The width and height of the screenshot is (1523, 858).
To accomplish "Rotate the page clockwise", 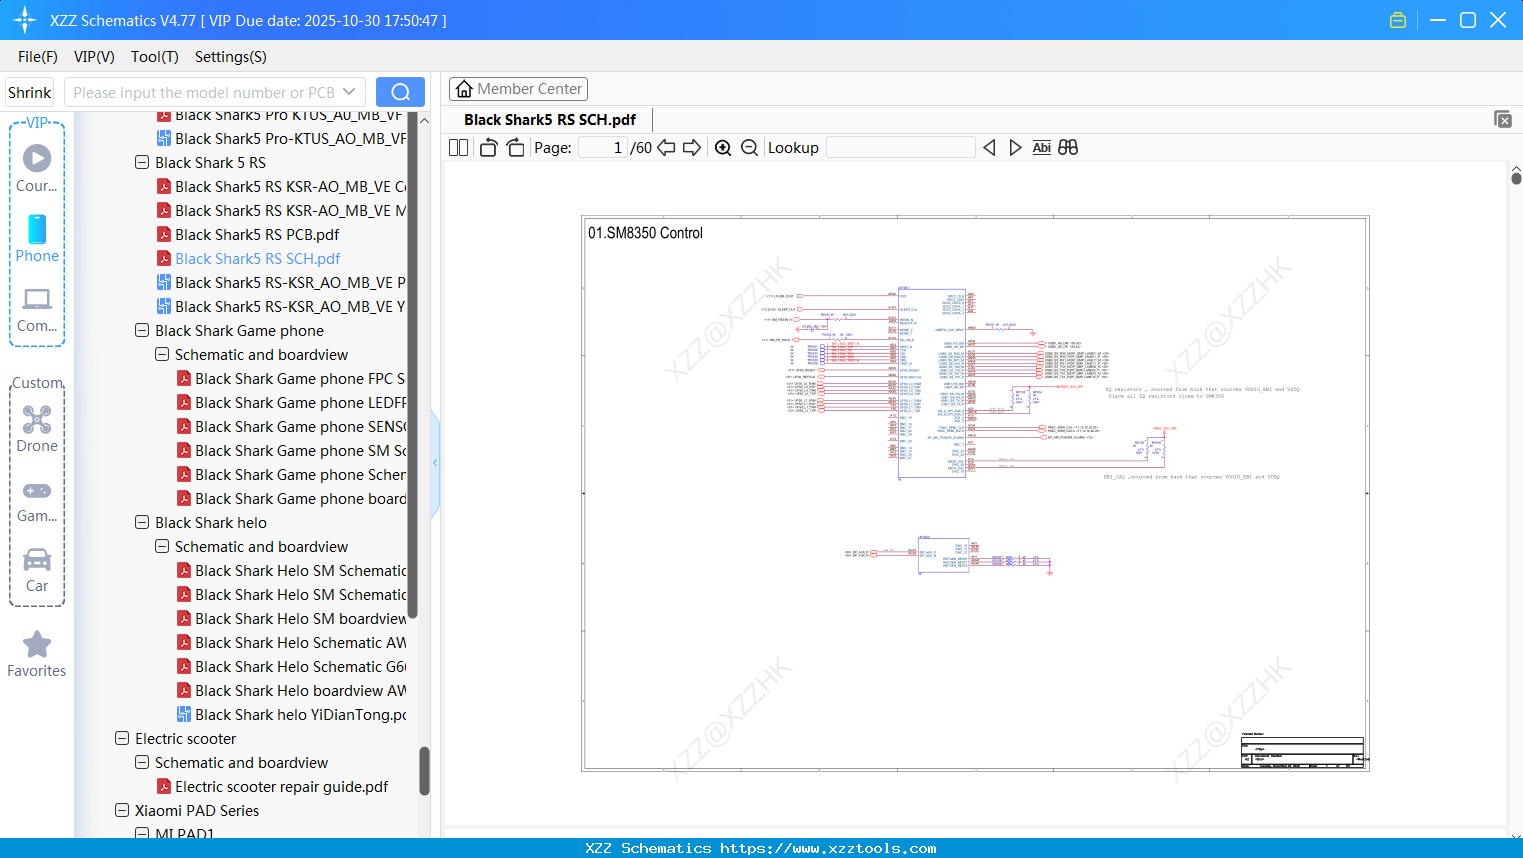I will 515,148.
